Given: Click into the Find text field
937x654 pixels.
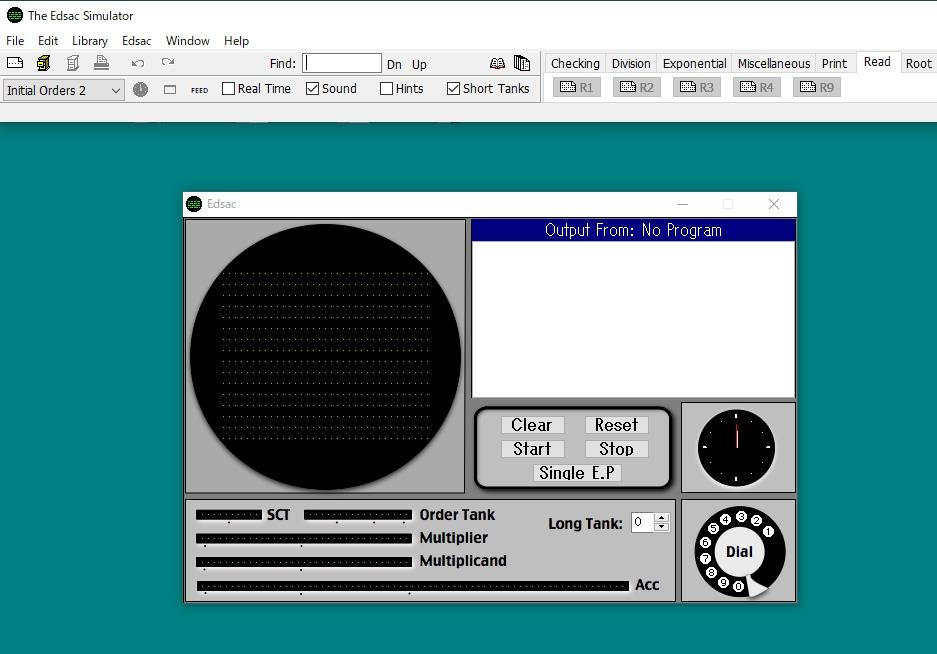Looking at the screenshot, I should coord(342,63).
